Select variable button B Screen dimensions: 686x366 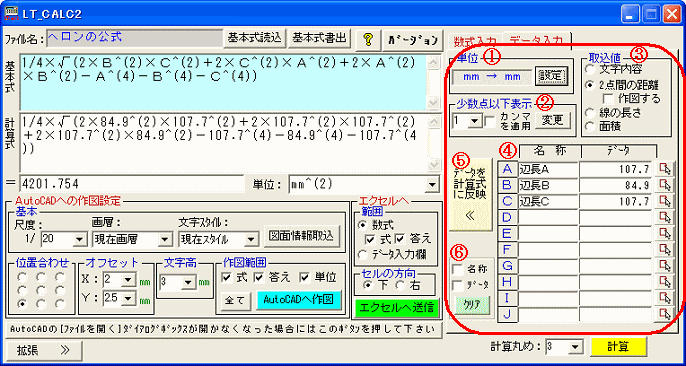pos(507,185)
